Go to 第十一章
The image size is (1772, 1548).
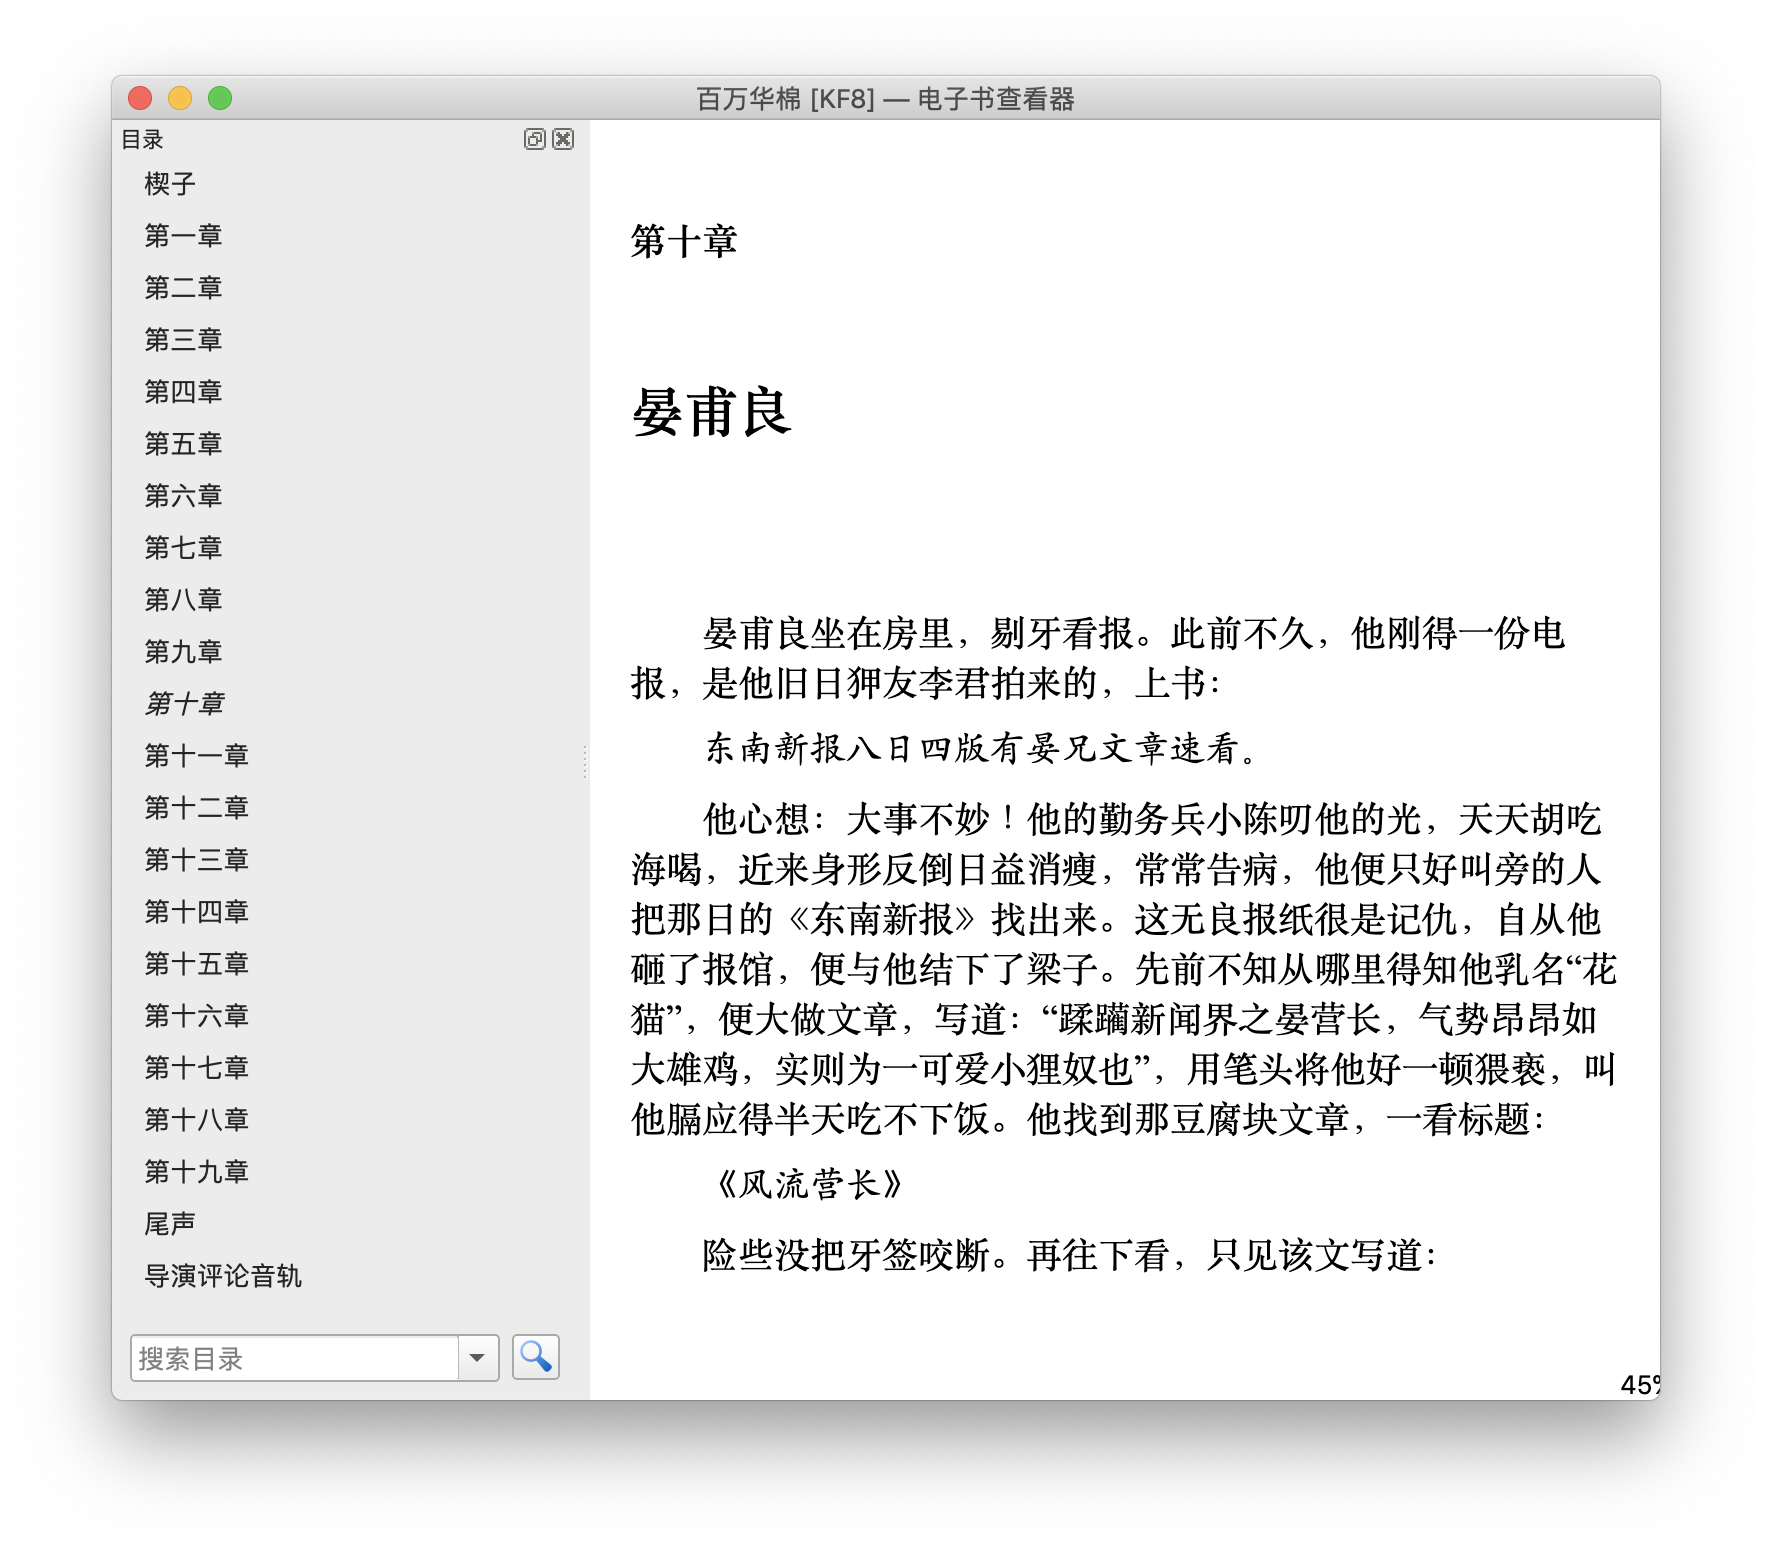pos(196,756)
